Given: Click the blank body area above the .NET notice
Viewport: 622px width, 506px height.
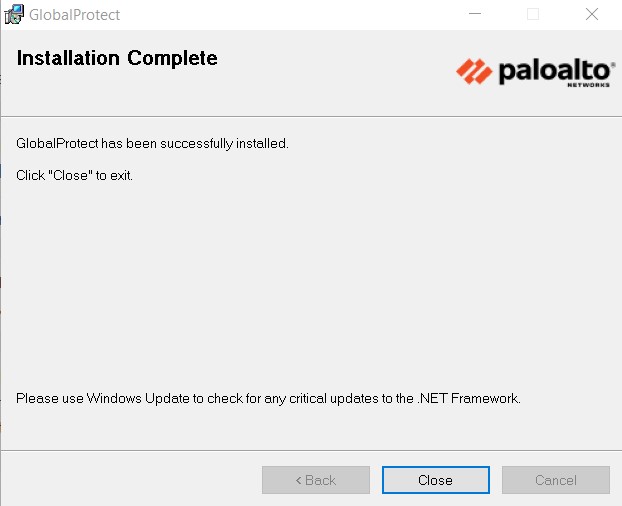Looking at the screenshot, I should [x=300, y=290].
